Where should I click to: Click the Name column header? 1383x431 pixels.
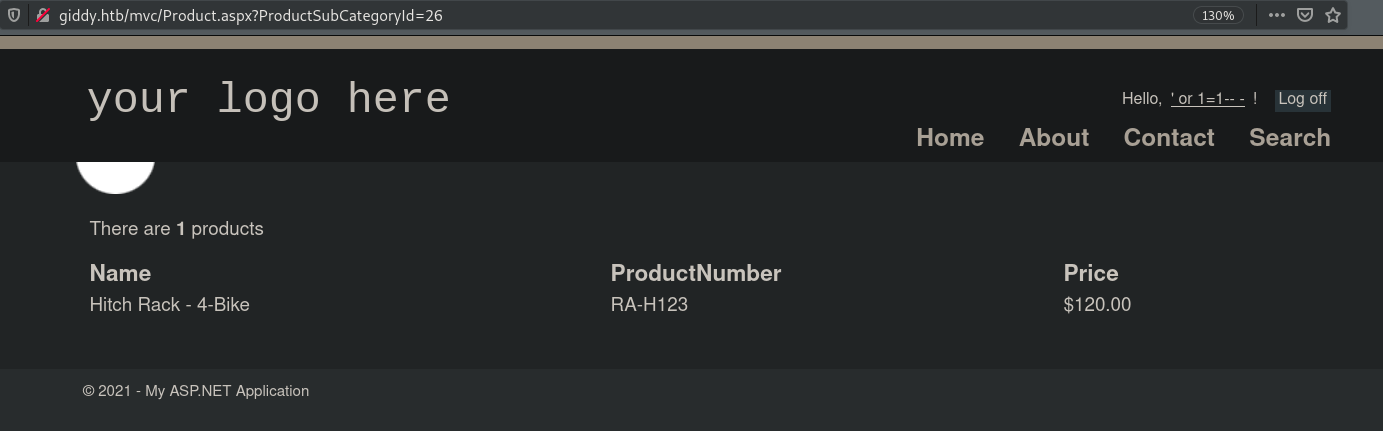tap(120, 273)
